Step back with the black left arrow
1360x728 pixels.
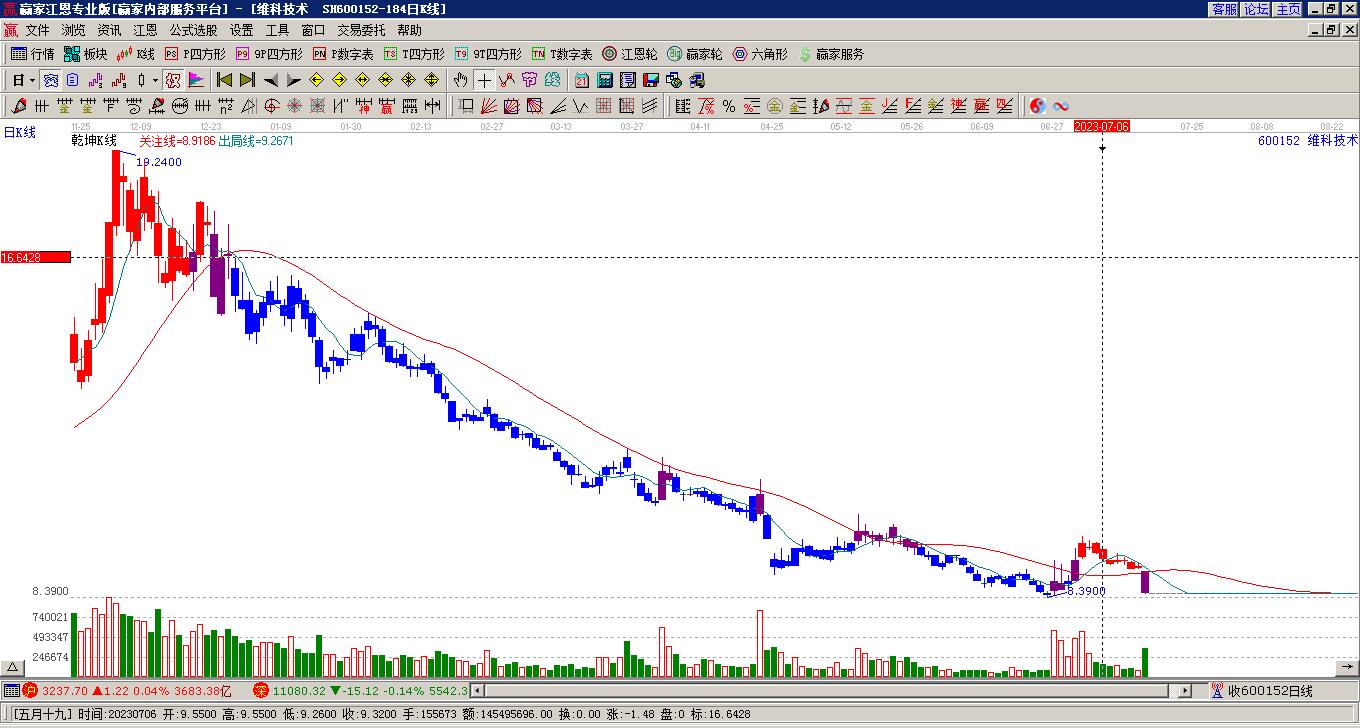click(x=270, y=80)
